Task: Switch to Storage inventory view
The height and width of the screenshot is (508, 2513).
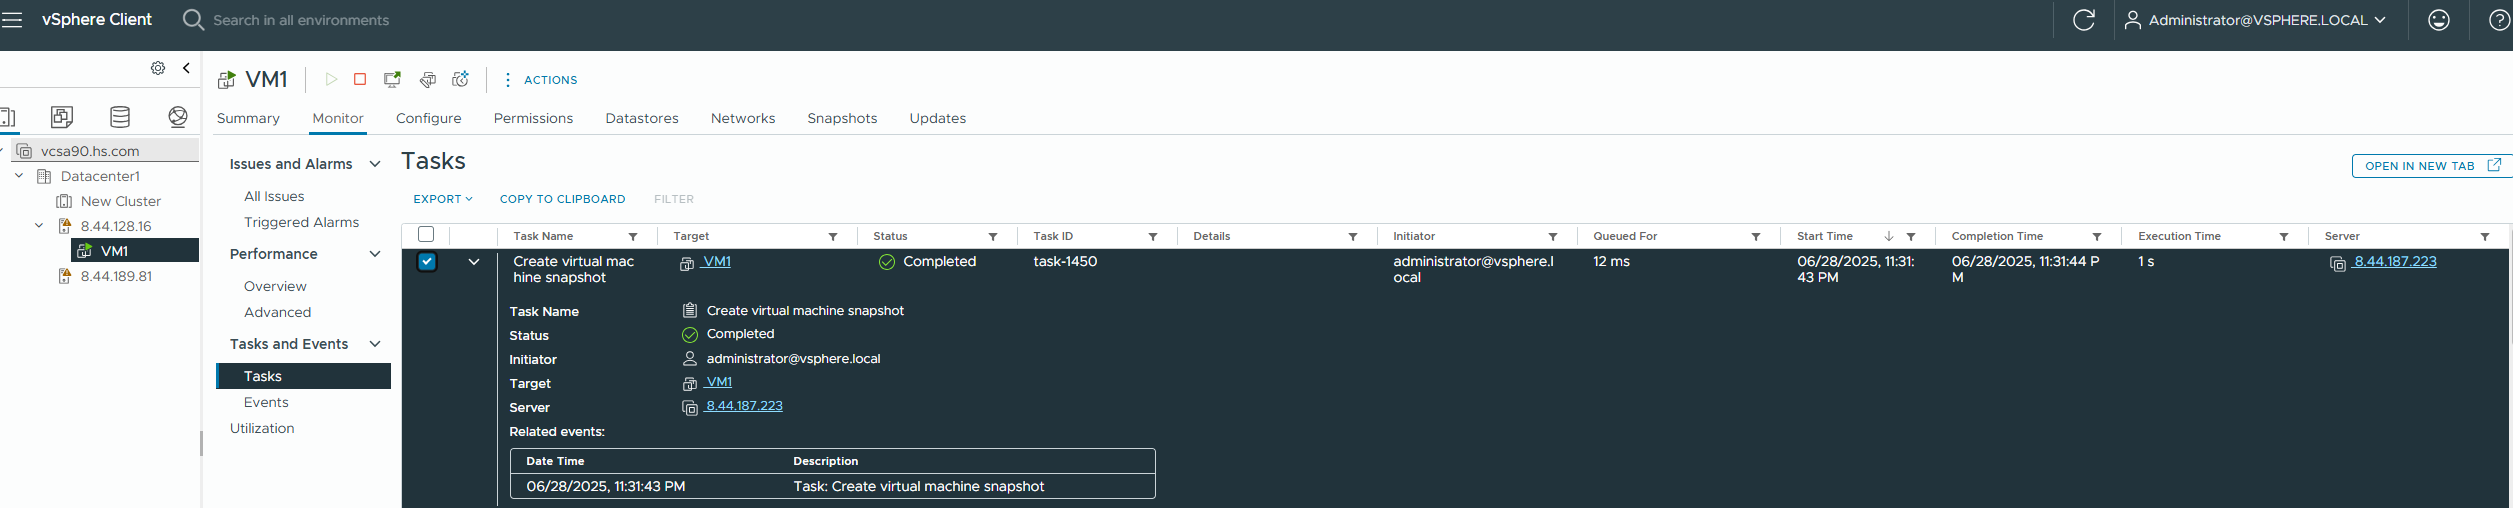Action: click(120, 117)
